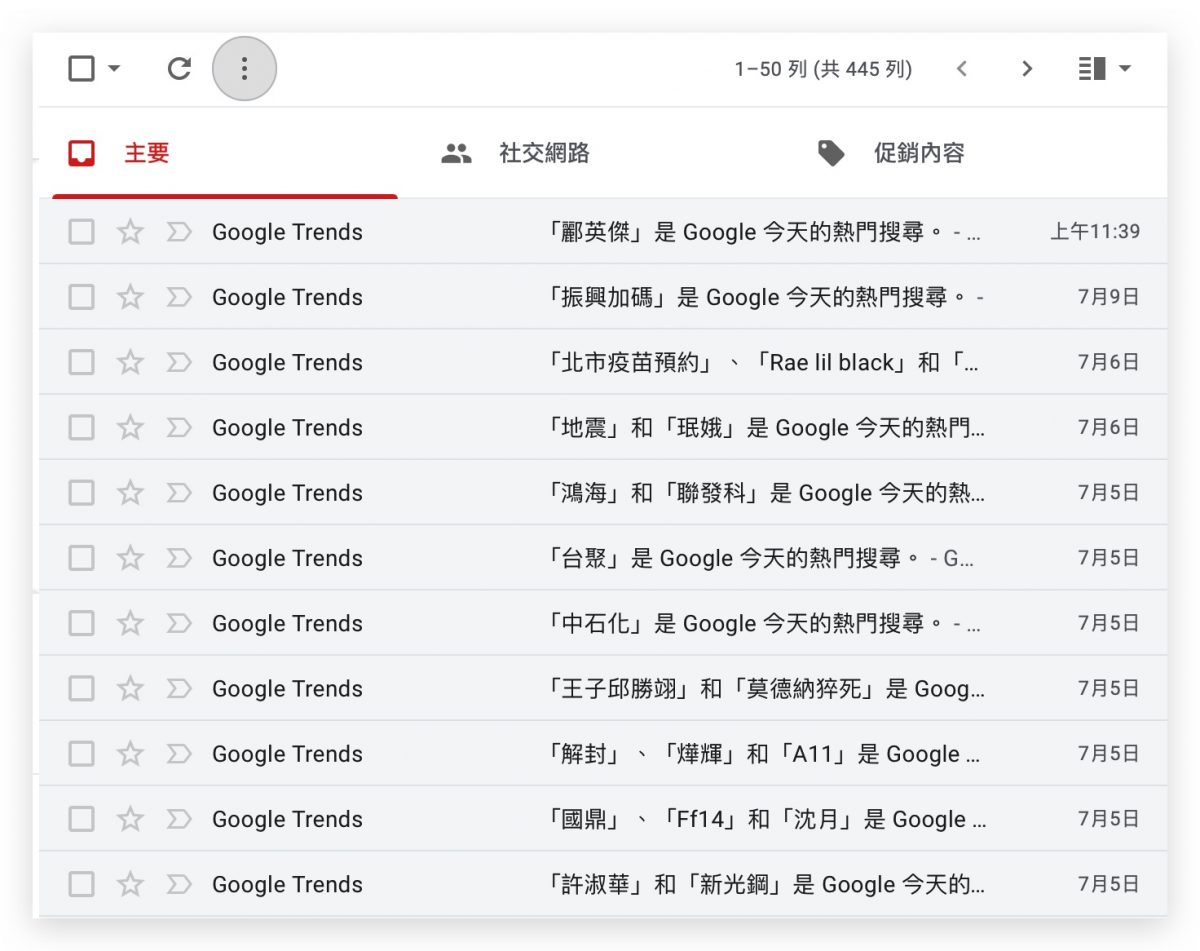The height and width of the screenshot is (951, 1200).
Task: Select the 「振興加碼」 email checkbox
Action: click(81, 297)
